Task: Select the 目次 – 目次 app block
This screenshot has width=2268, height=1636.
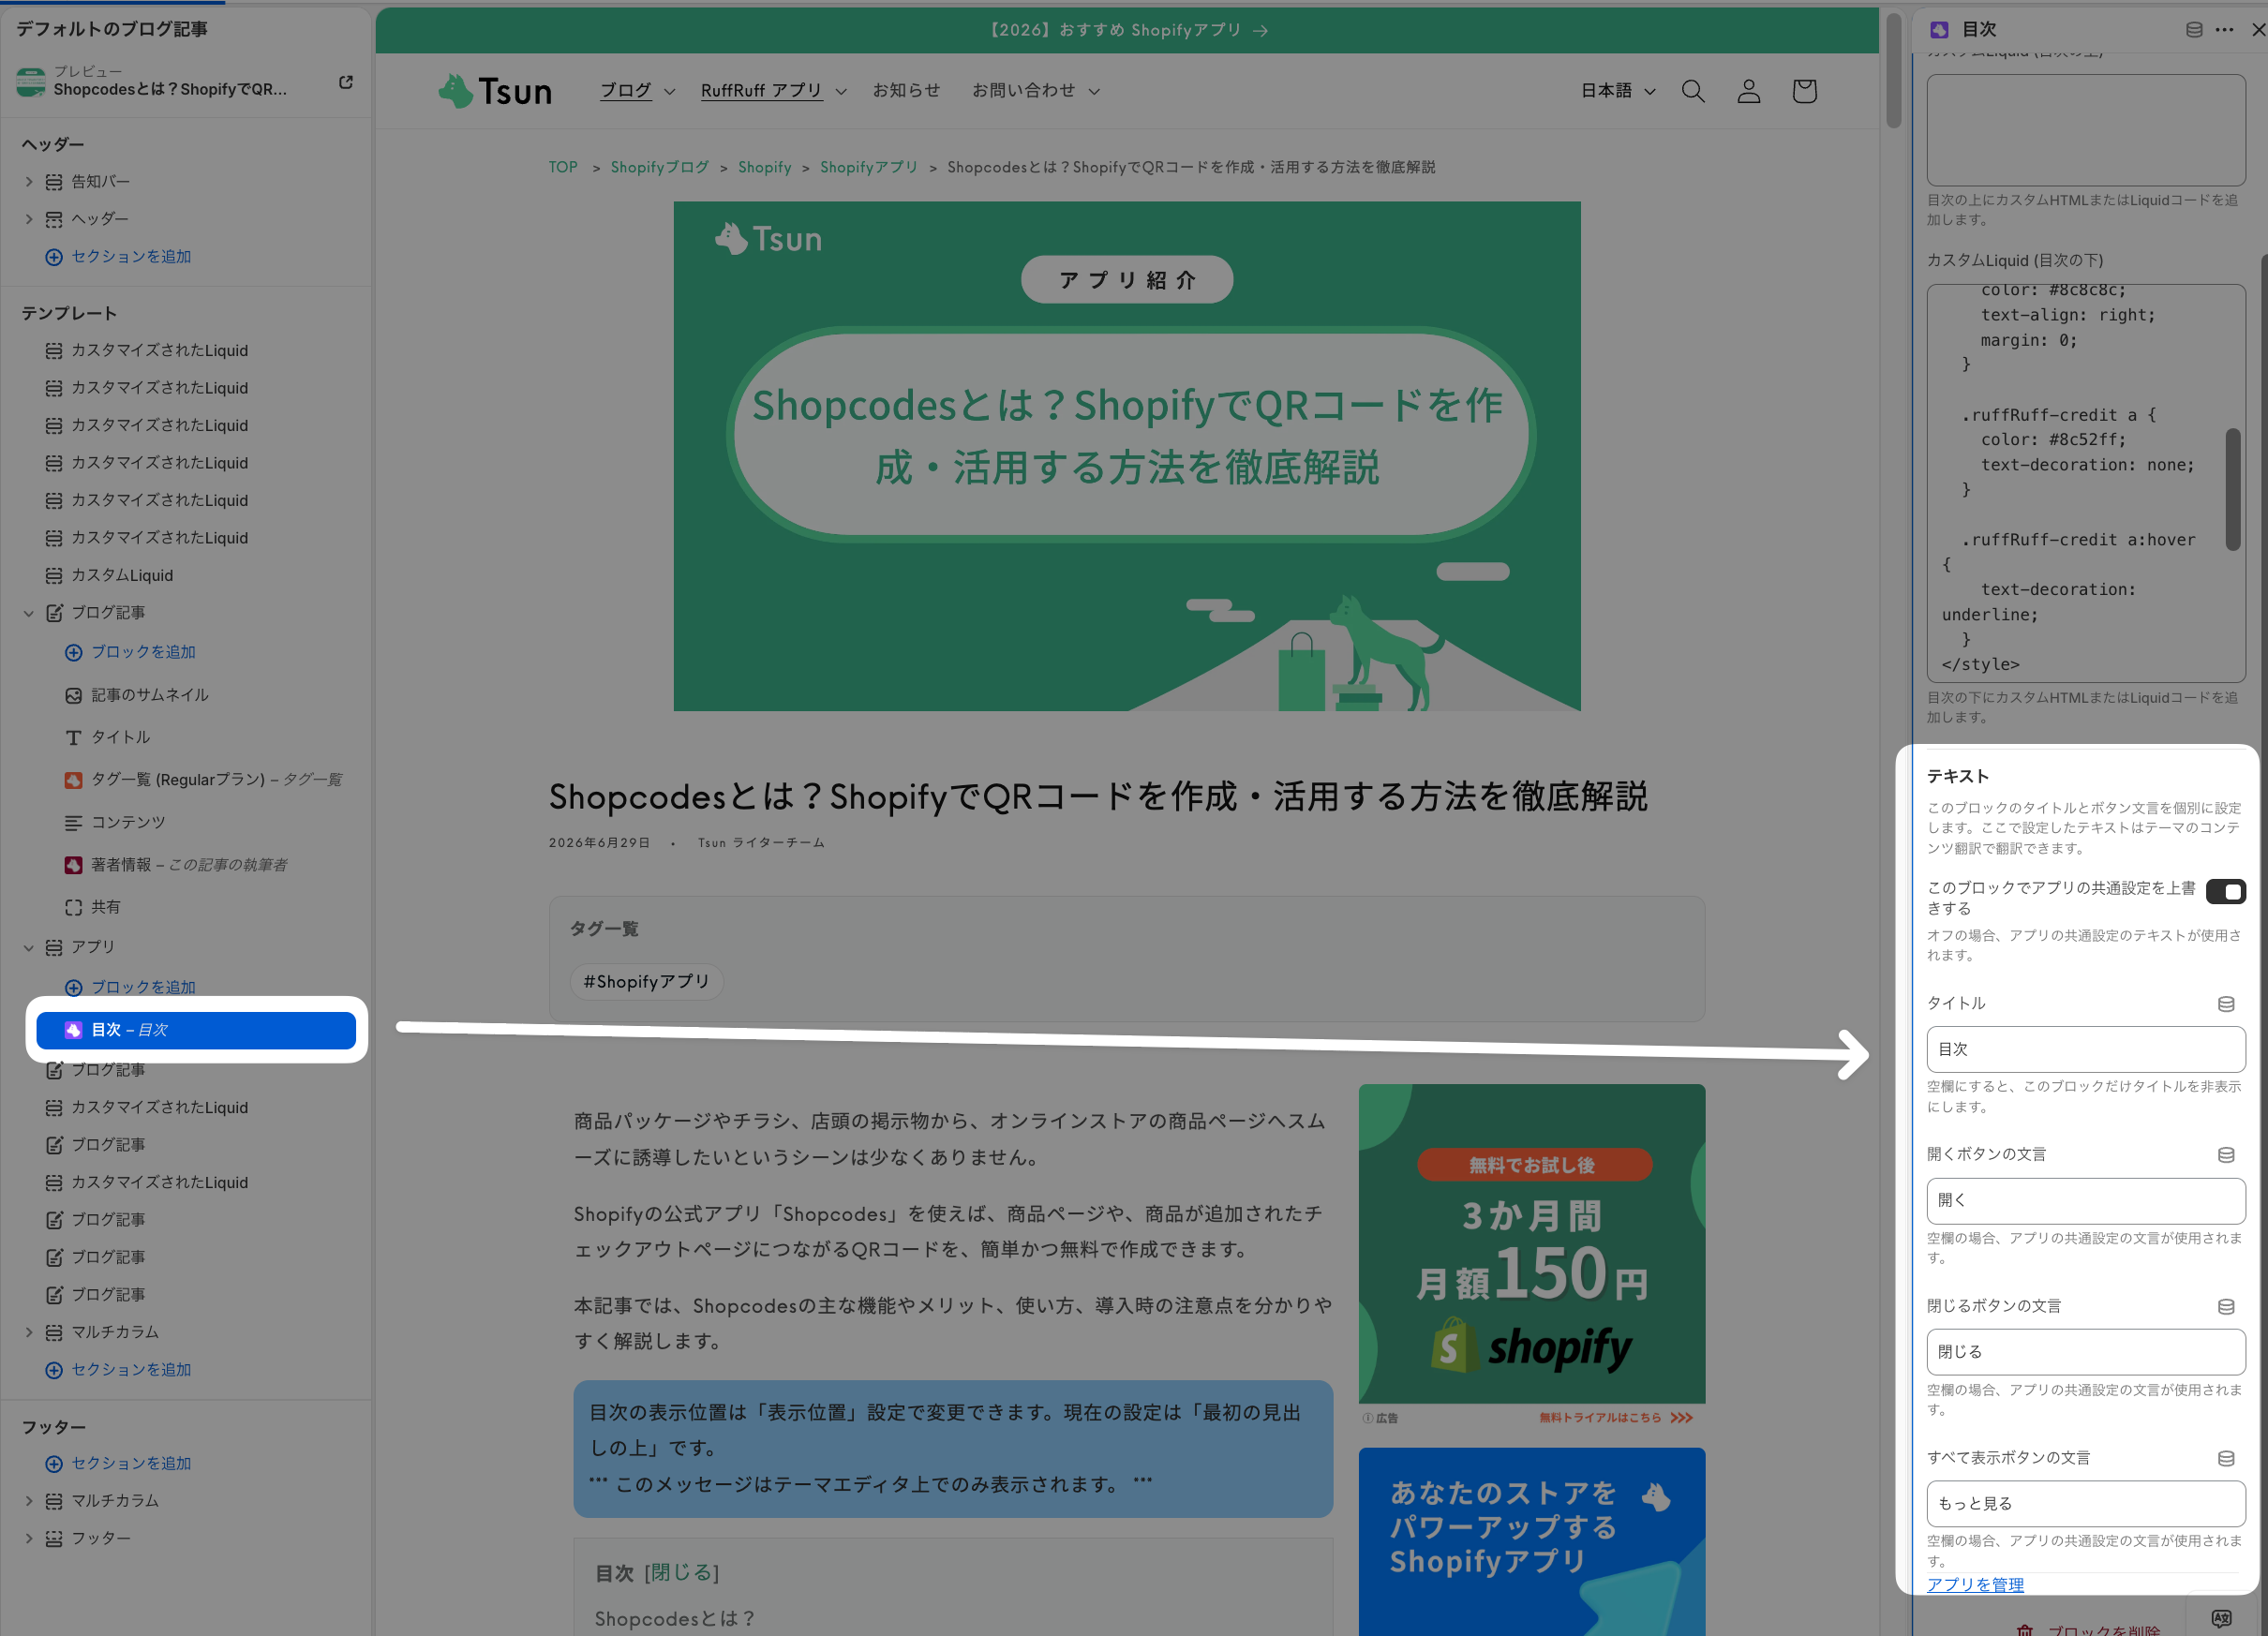Action: pos(196,1030)
